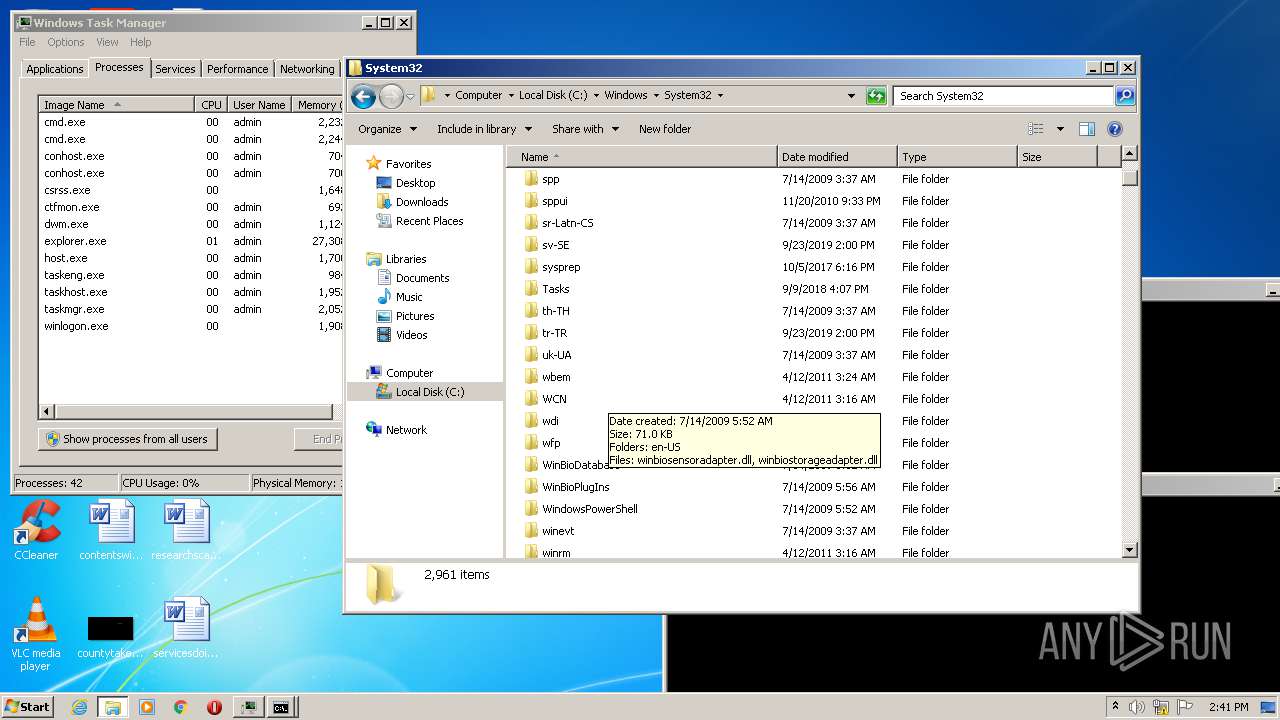Click the Forward navigation arrow in Explorer
Image resolution: width=1280 pixels, height=720 pixels.
point(391,96)
